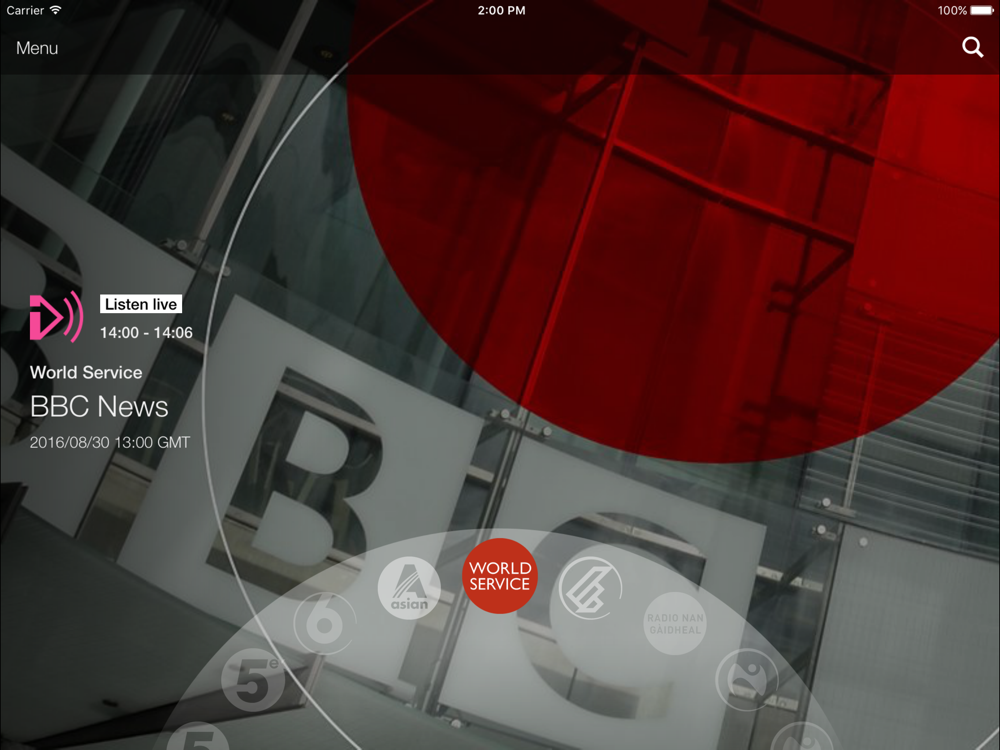Screen dimensions: 1000x750
Task: Click the World Service station name text
Action: 86,372
